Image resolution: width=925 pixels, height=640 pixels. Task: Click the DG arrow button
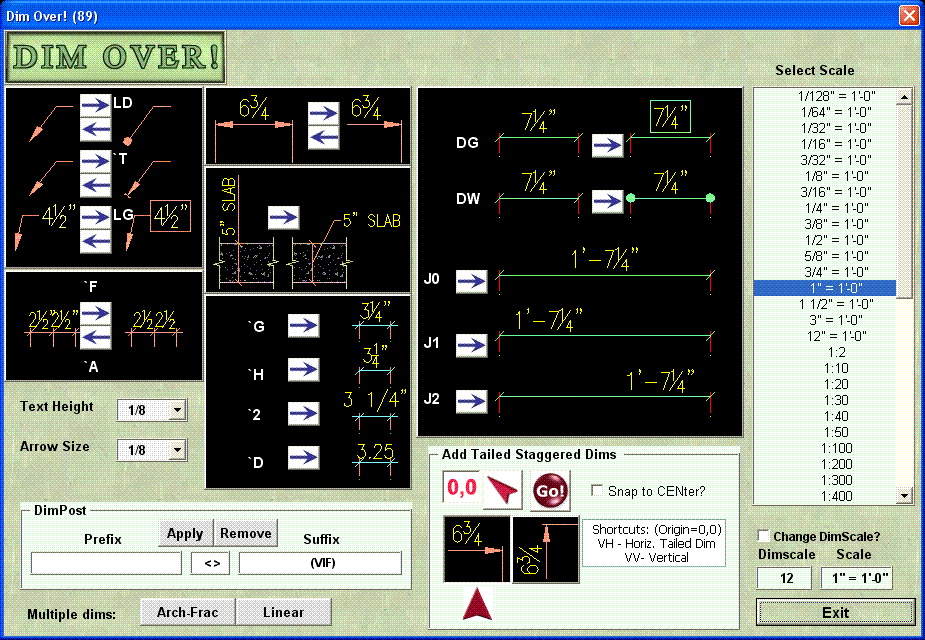tap(608, 145)
